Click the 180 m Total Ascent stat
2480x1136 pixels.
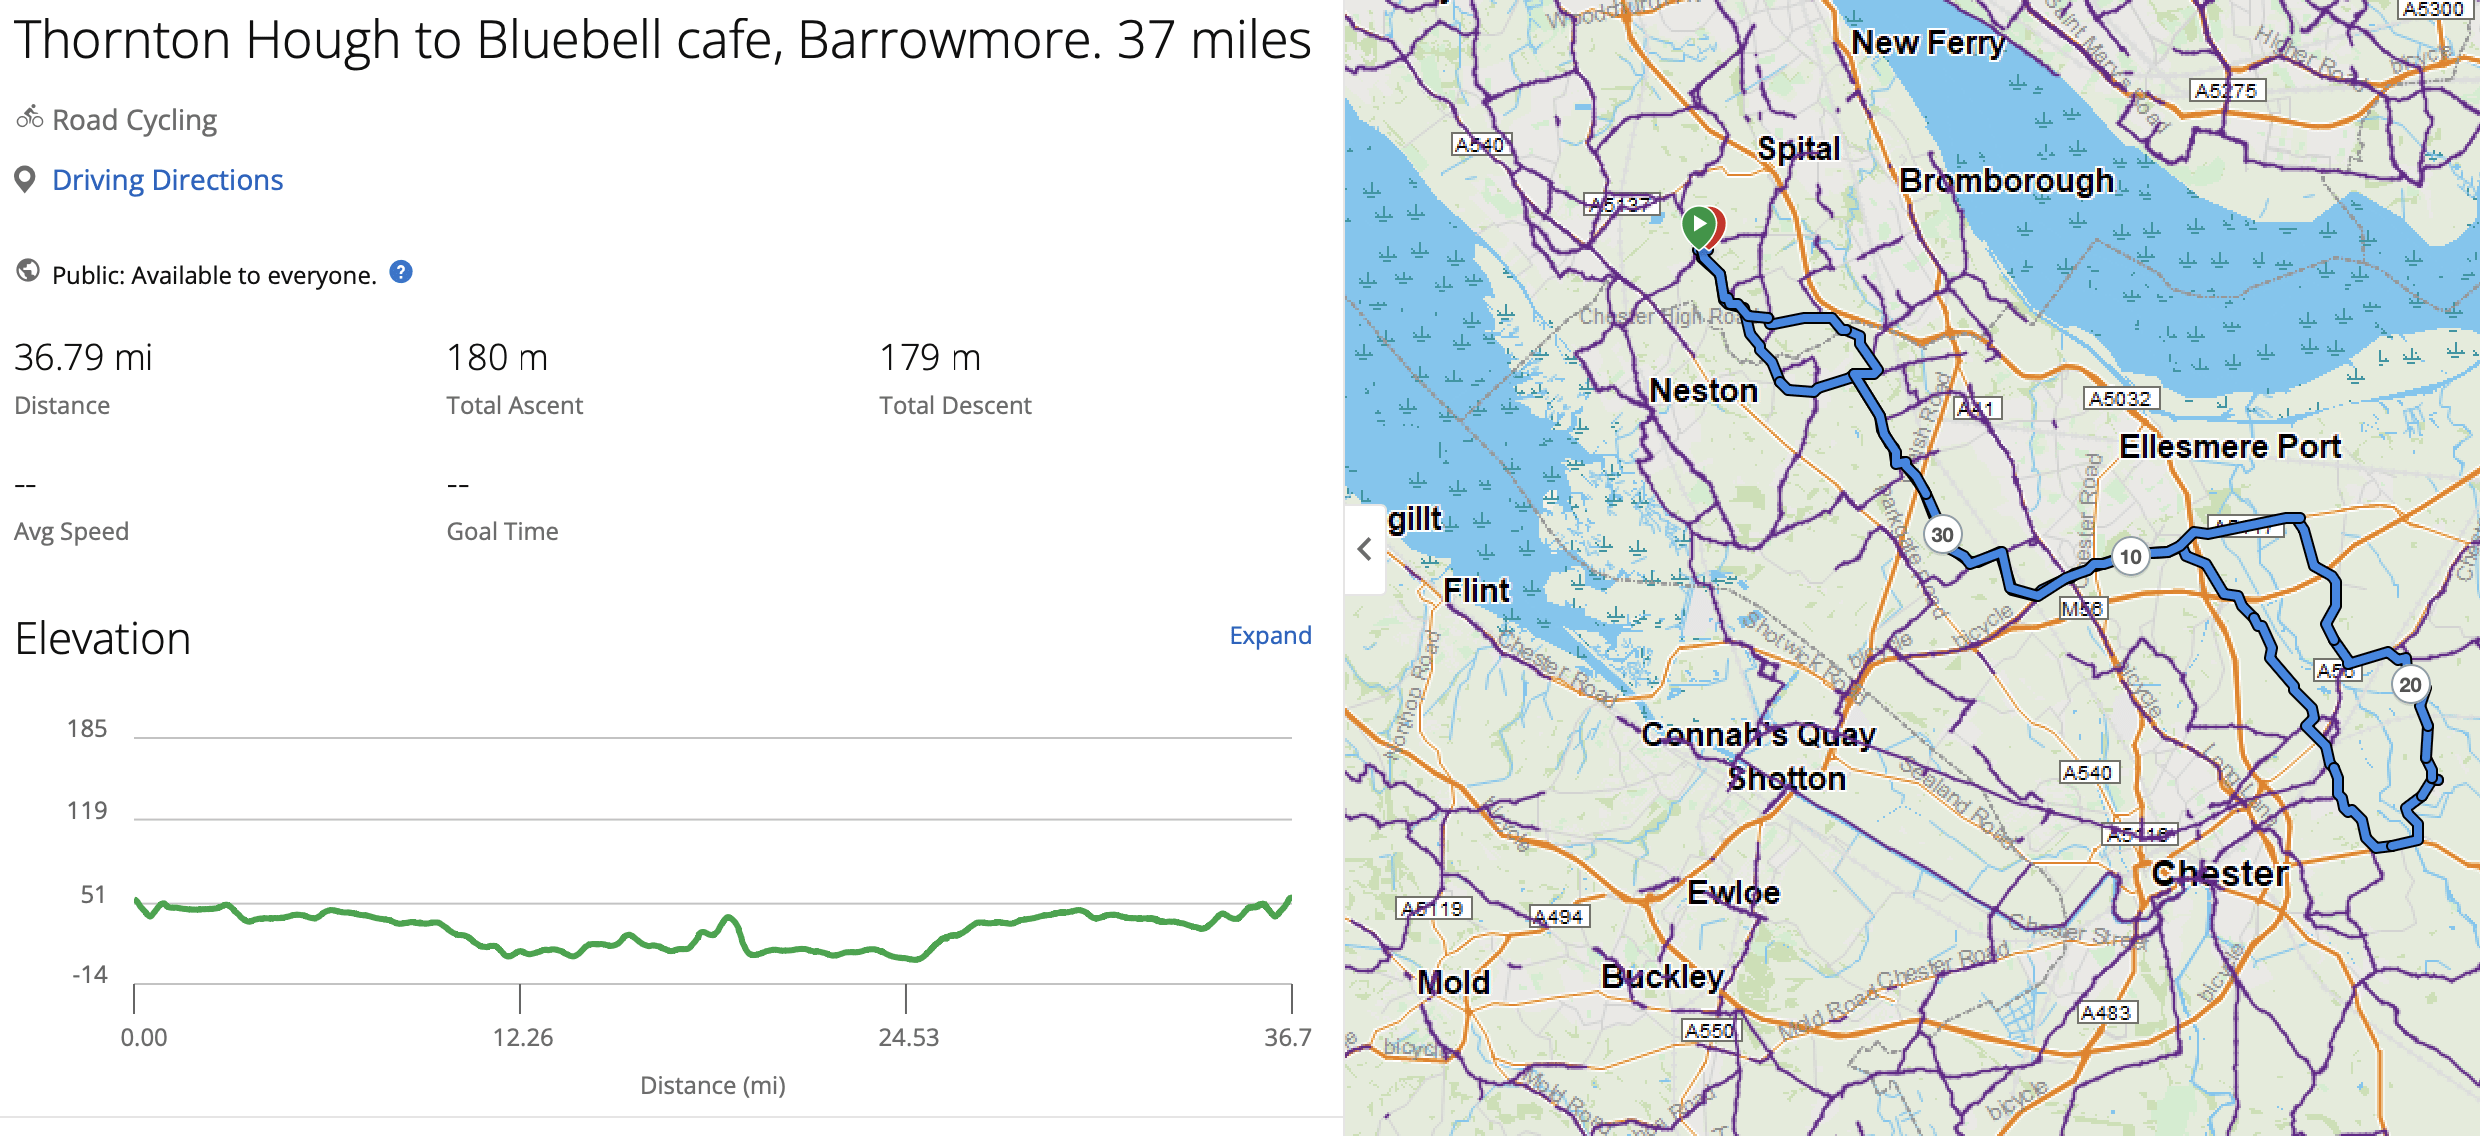coord(497,358)
